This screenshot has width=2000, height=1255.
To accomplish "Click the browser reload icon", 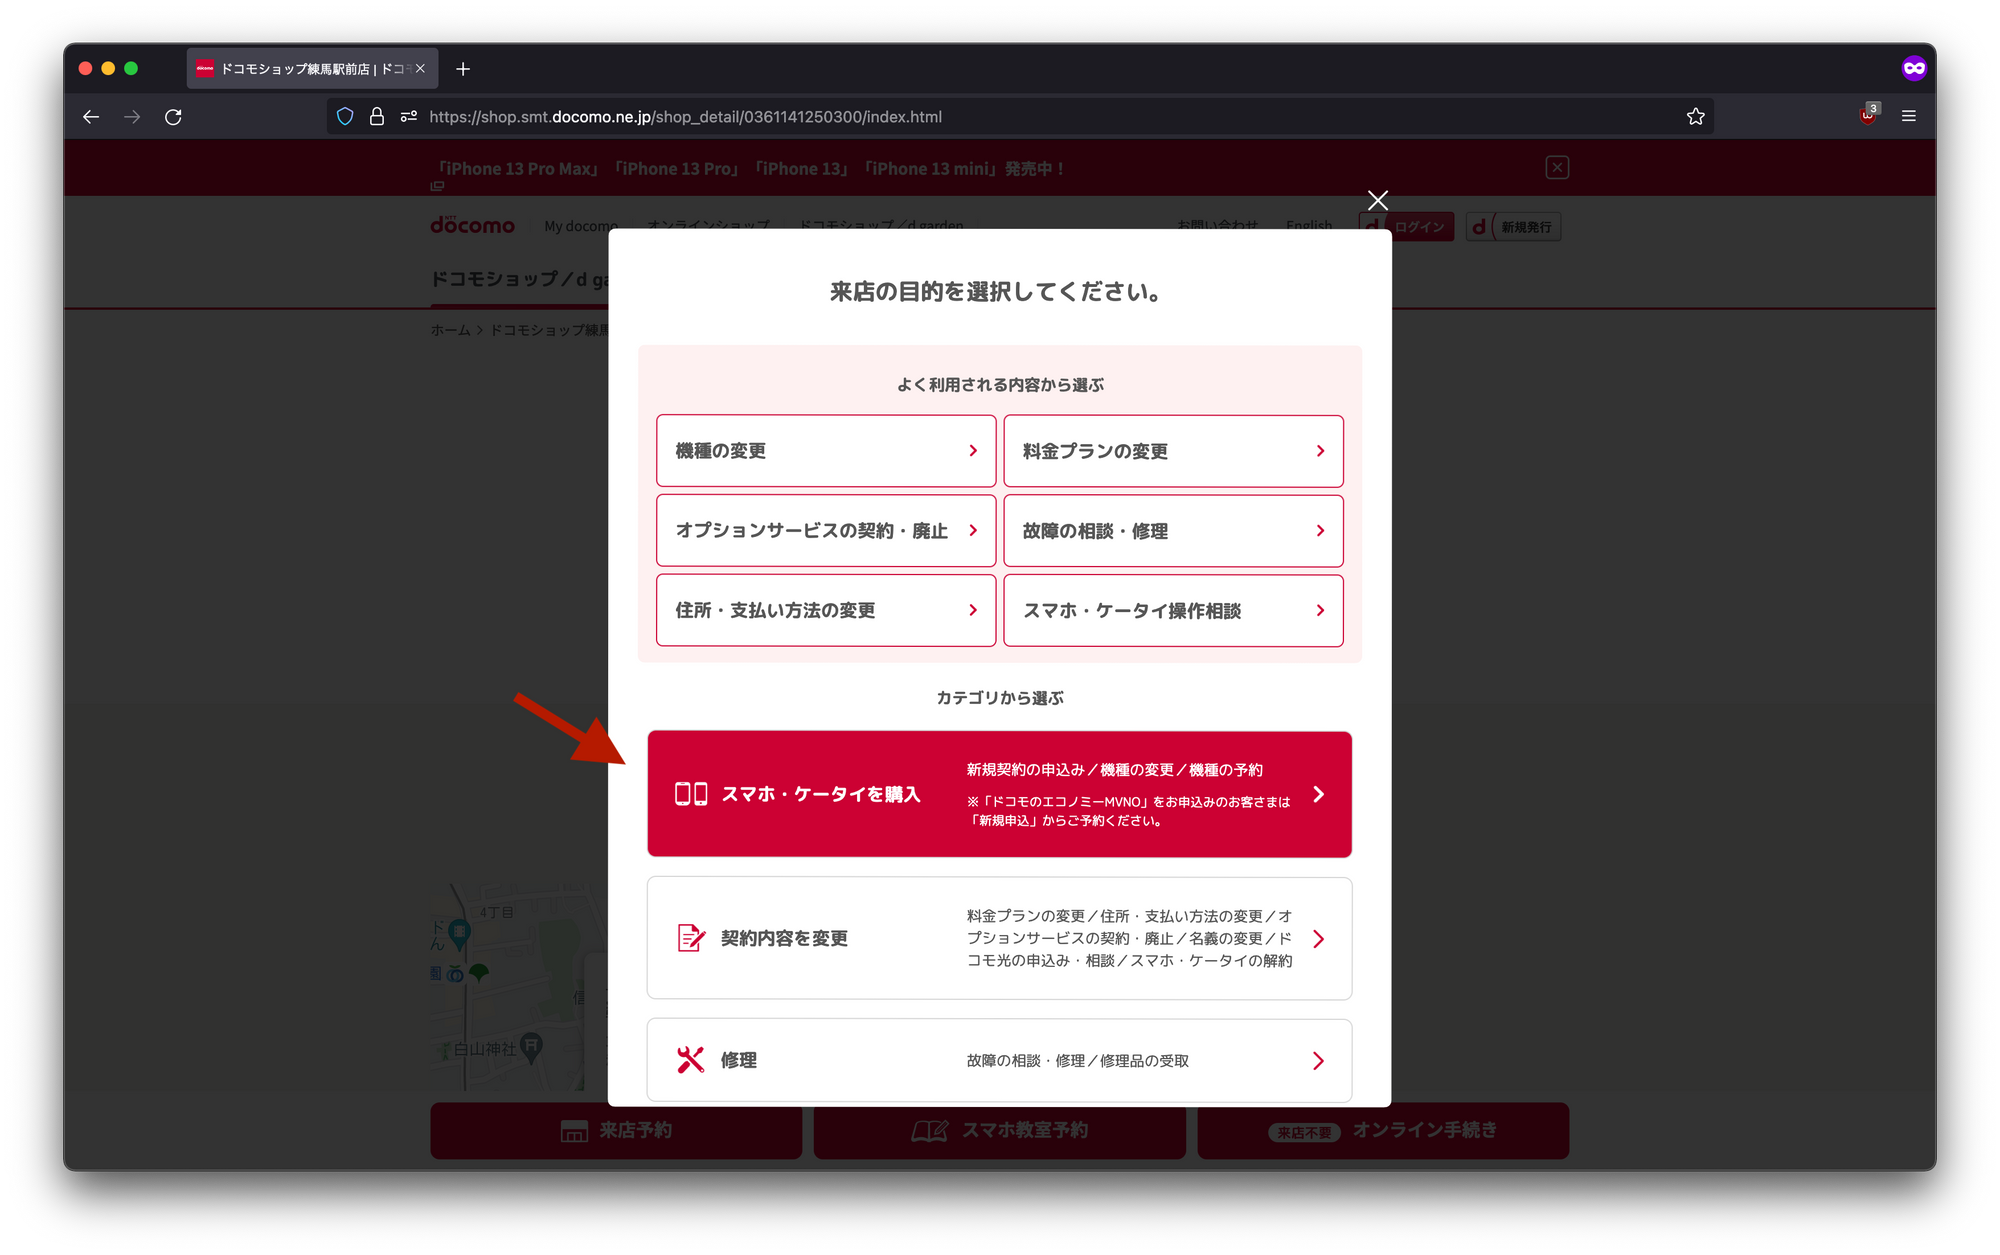I will (173, 117).
